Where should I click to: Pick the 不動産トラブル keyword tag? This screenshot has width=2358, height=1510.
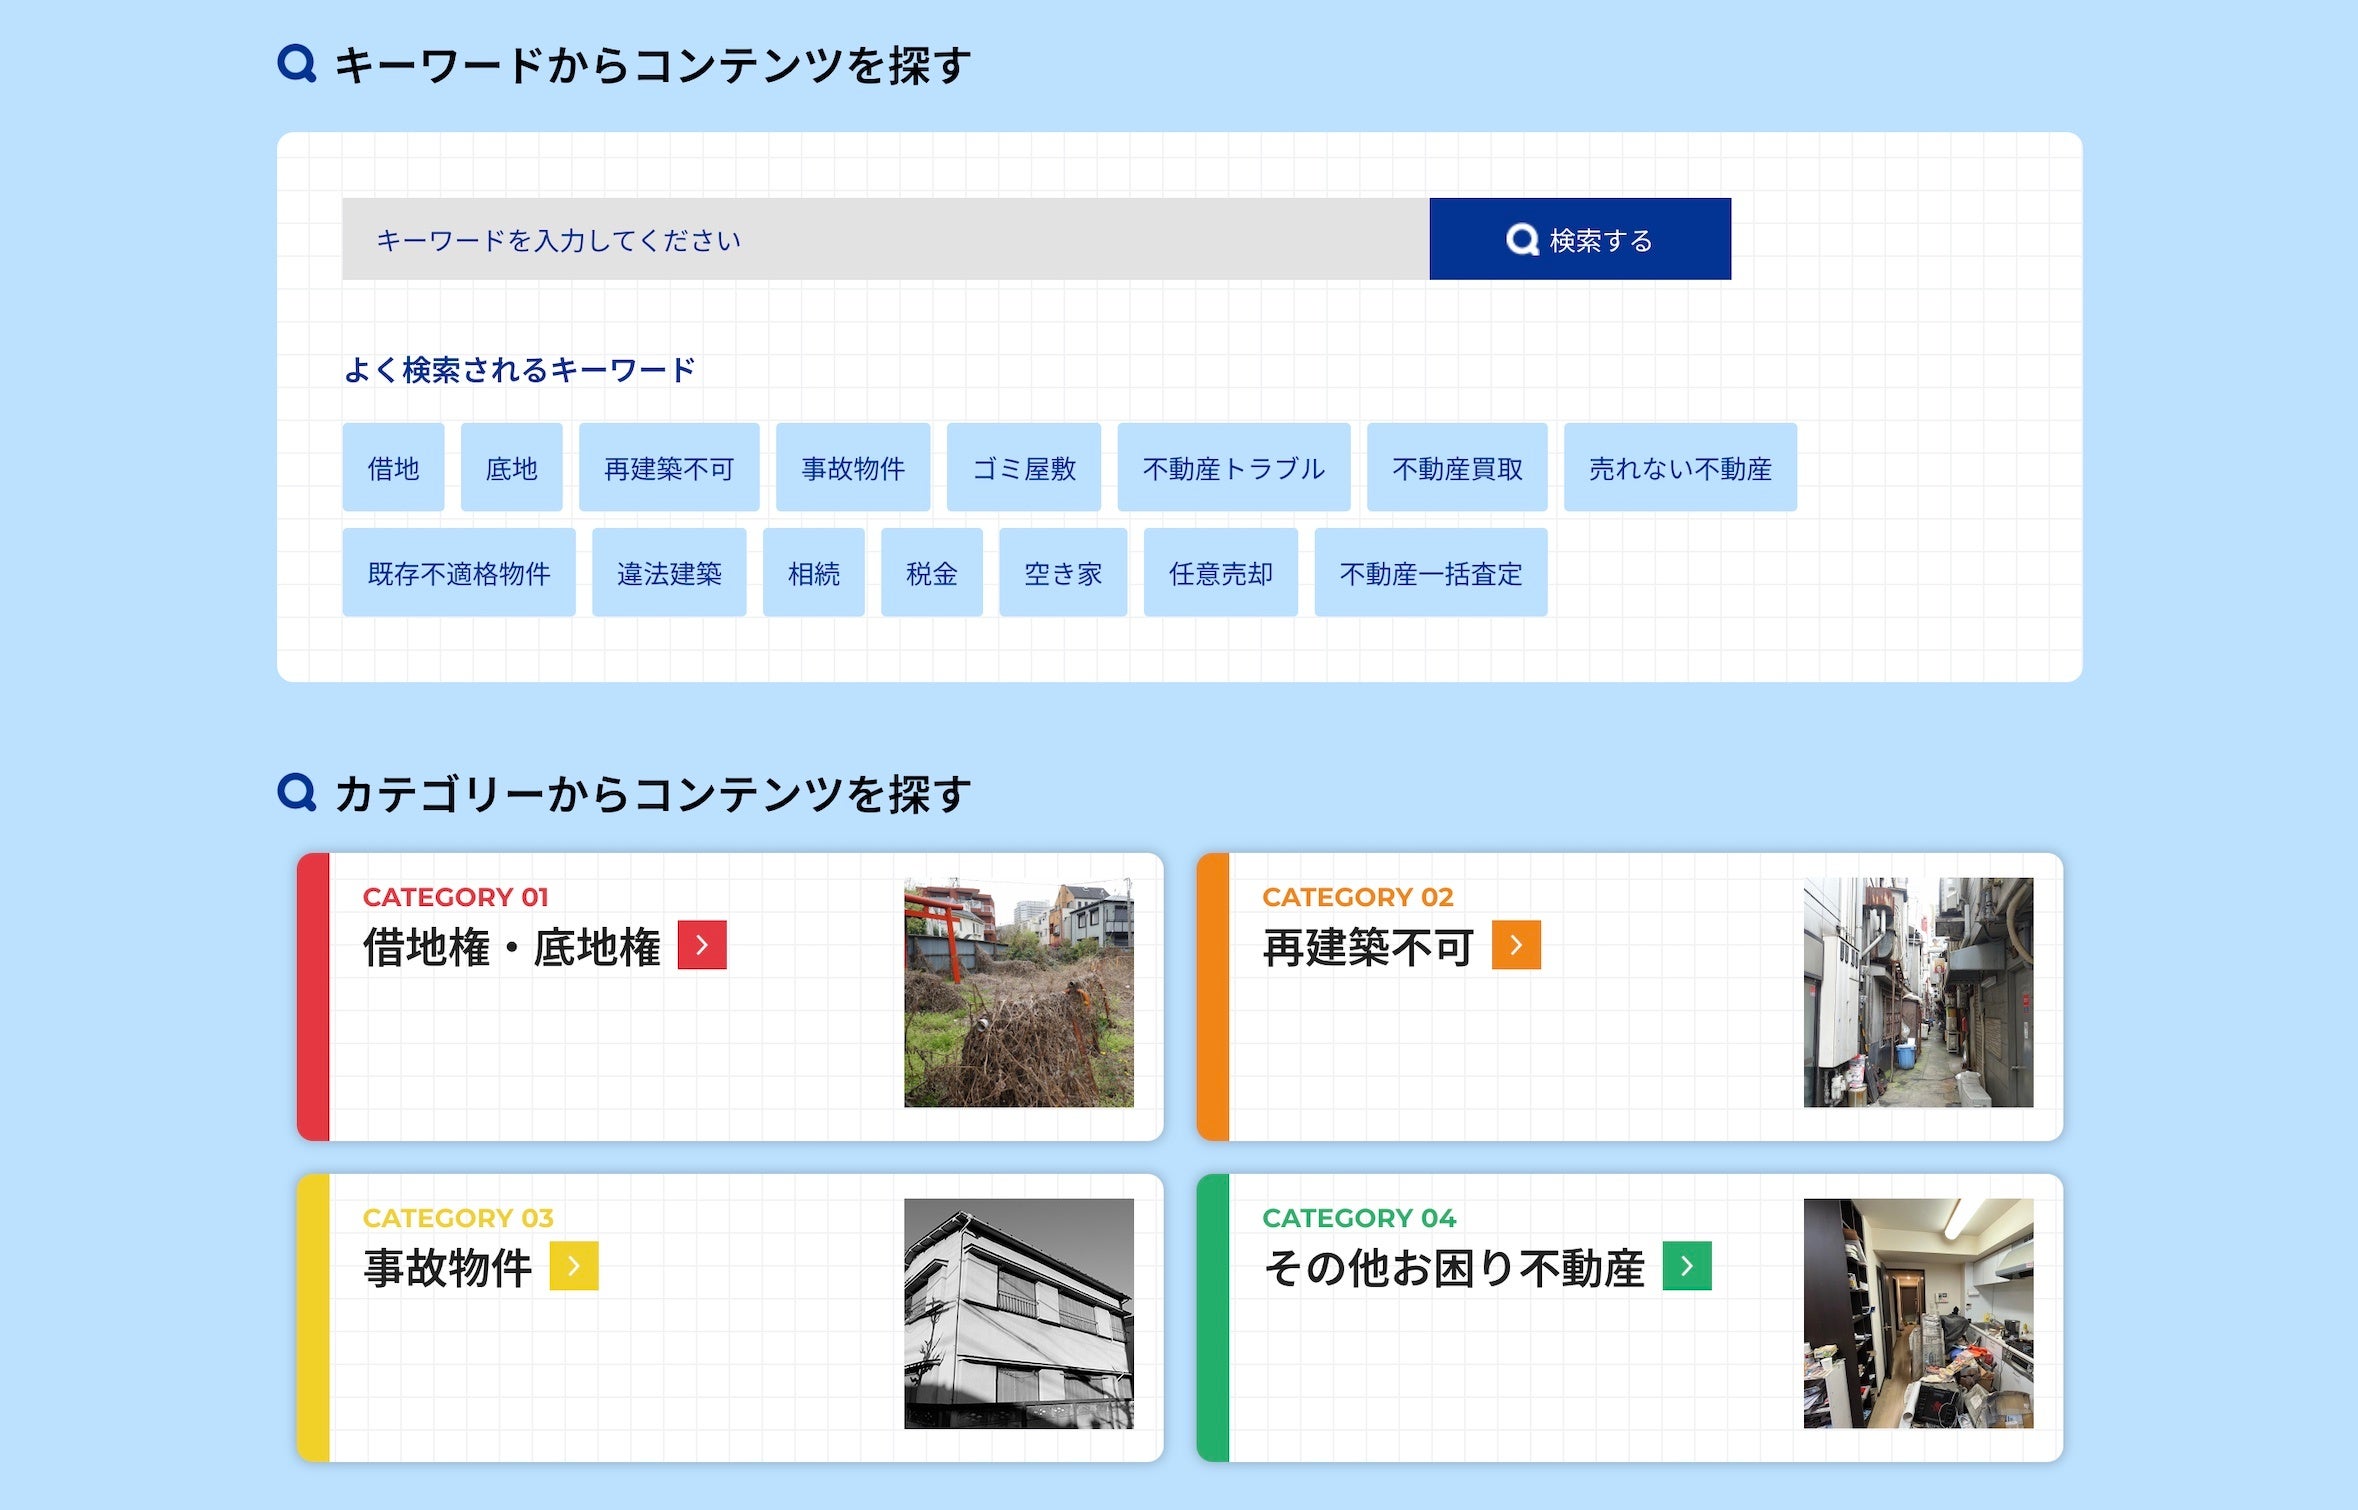coord(1233,468)
